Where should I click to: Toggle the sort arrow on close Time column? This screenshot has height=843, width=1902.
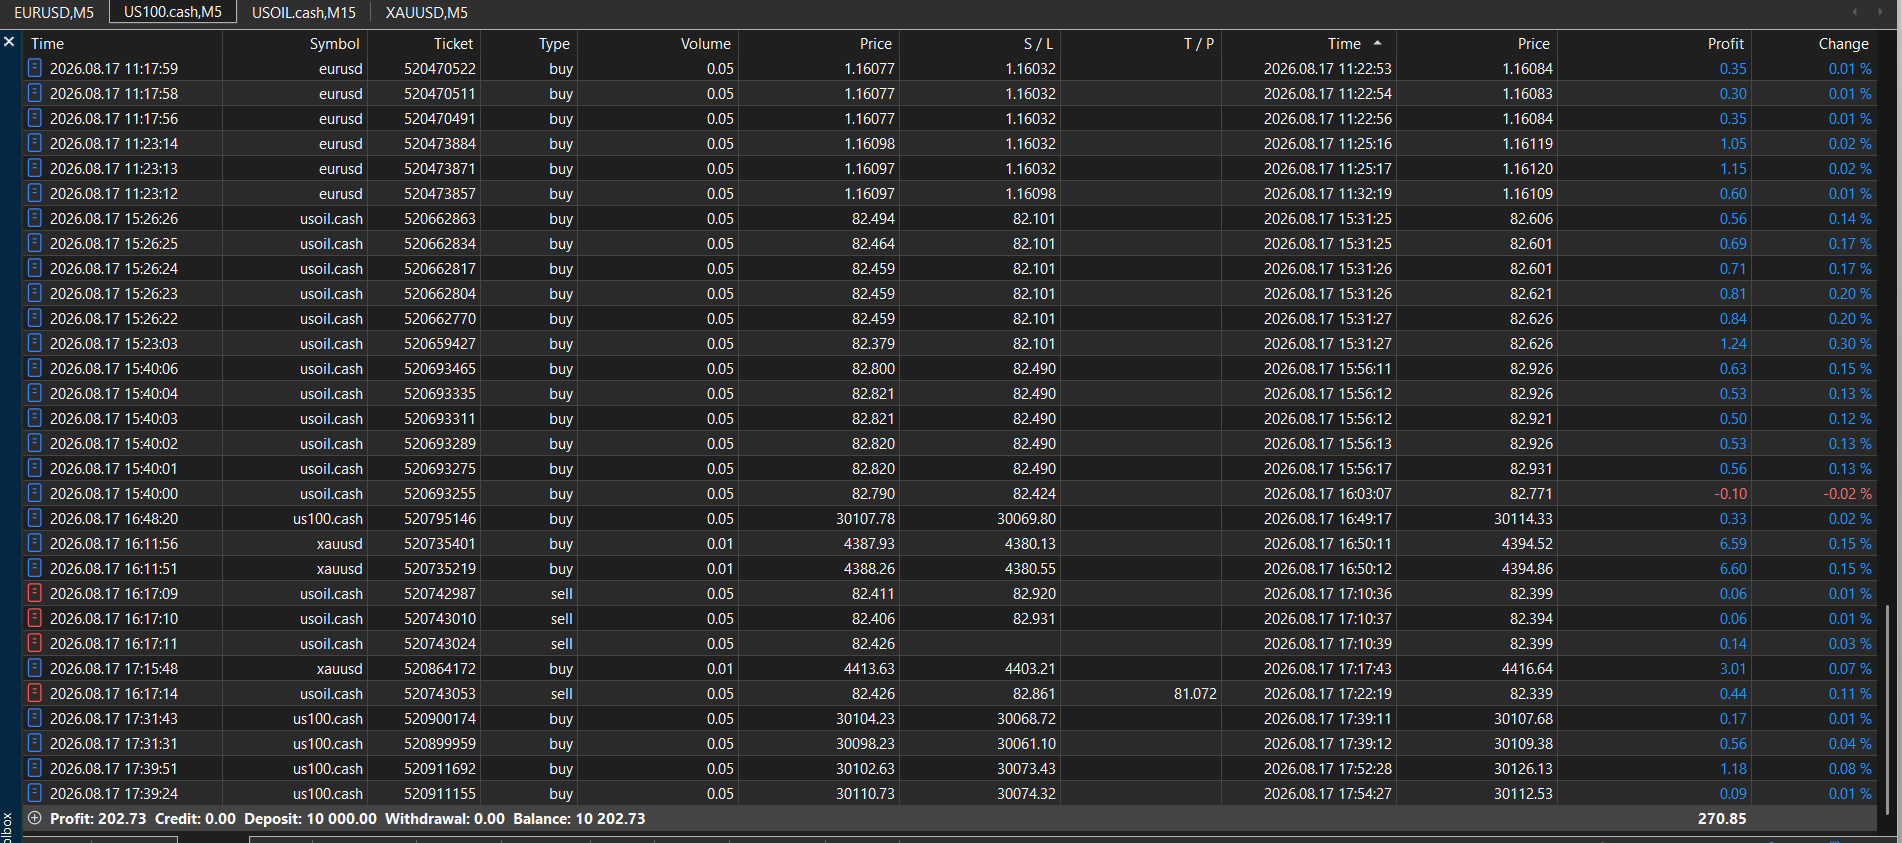coord(1377,43)
